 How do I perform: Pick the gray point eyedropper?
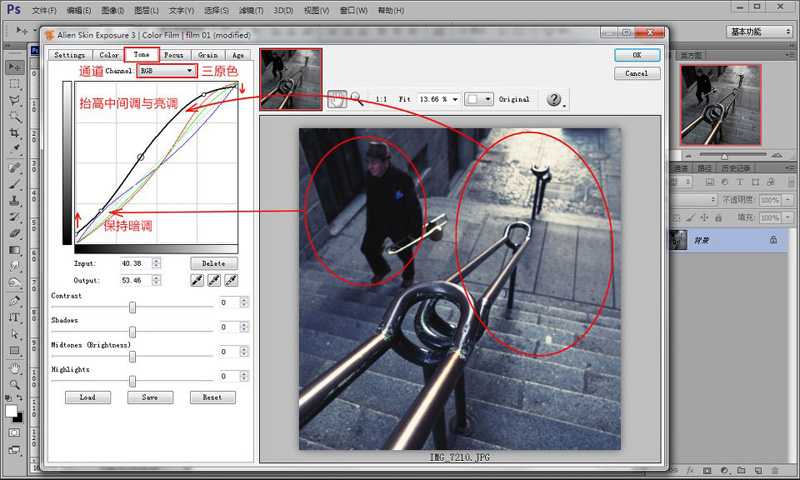point(214,280)
